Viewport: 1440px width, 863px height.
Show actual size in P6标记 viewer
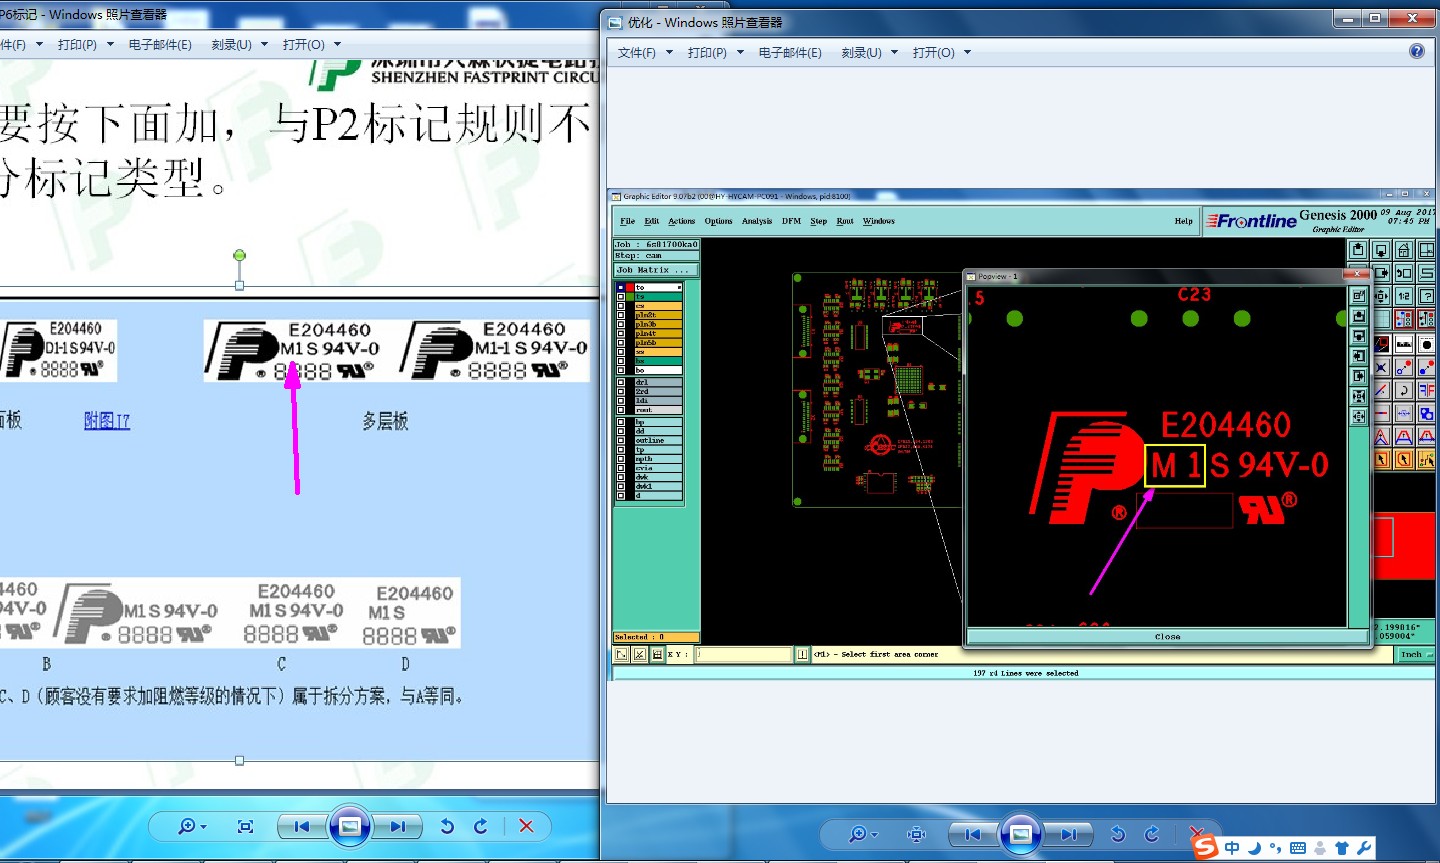pos(245,826)
